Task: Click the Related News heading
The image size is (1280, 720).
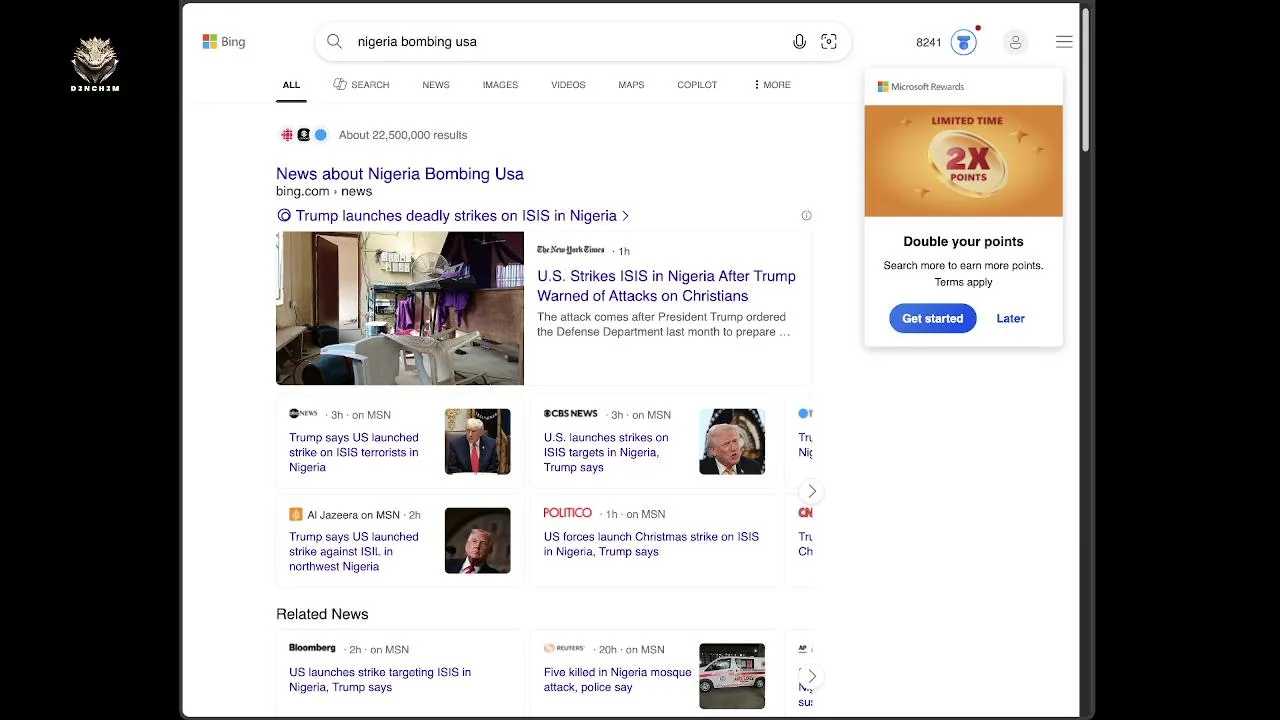Action: [322, 614]
